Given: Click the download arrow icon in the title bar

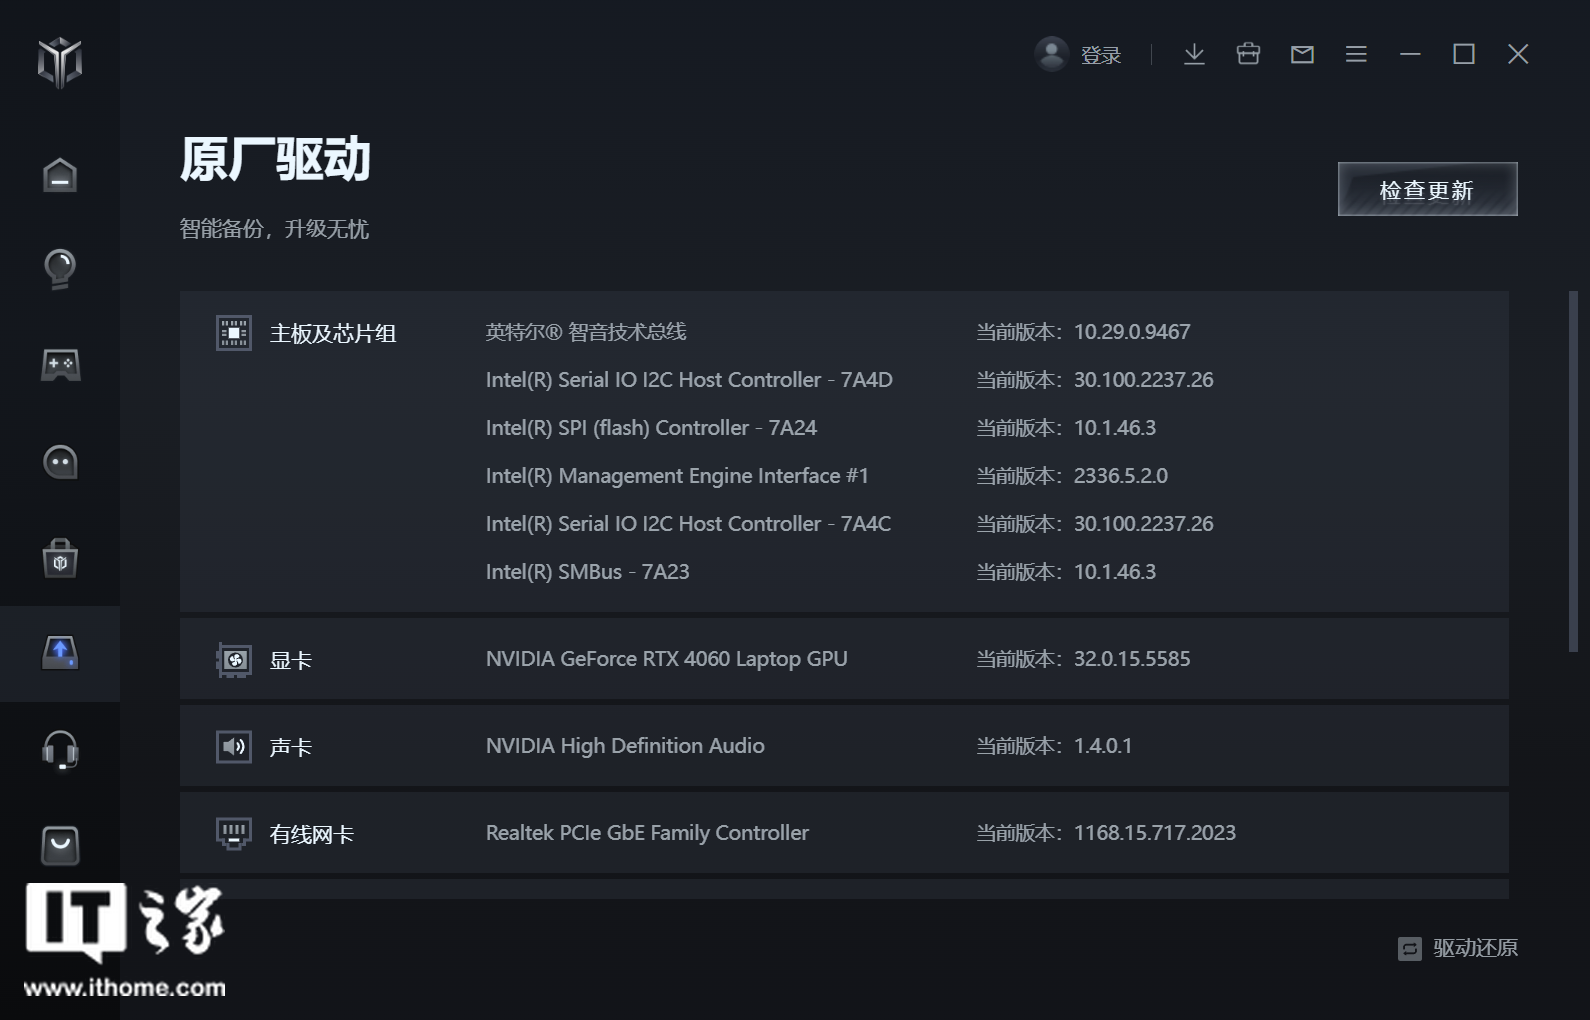Looking at the screenshot, I should (x=1194, y=54).
